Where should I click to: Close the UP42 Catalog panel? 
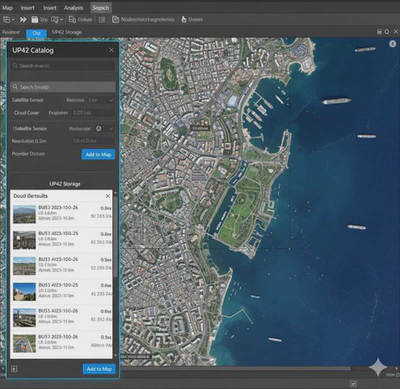click(x=111, y=50)
